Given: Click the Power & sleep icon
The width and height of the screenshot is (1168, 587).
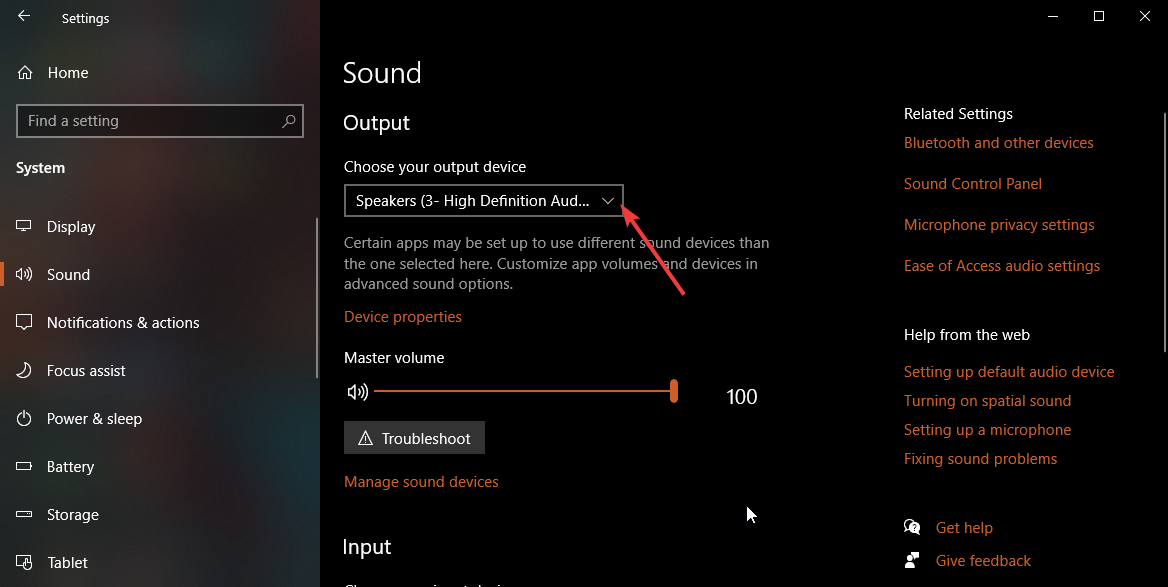Looking at the screenshot, I should [x=25, y=419].
